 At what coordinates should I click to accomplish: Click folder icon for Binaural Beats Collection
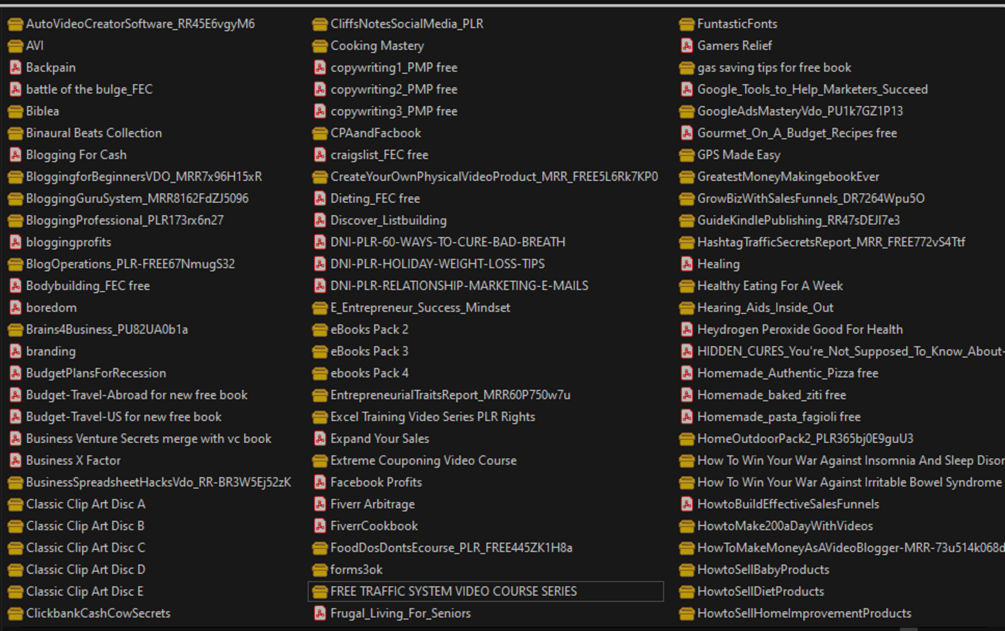point(15,133)
